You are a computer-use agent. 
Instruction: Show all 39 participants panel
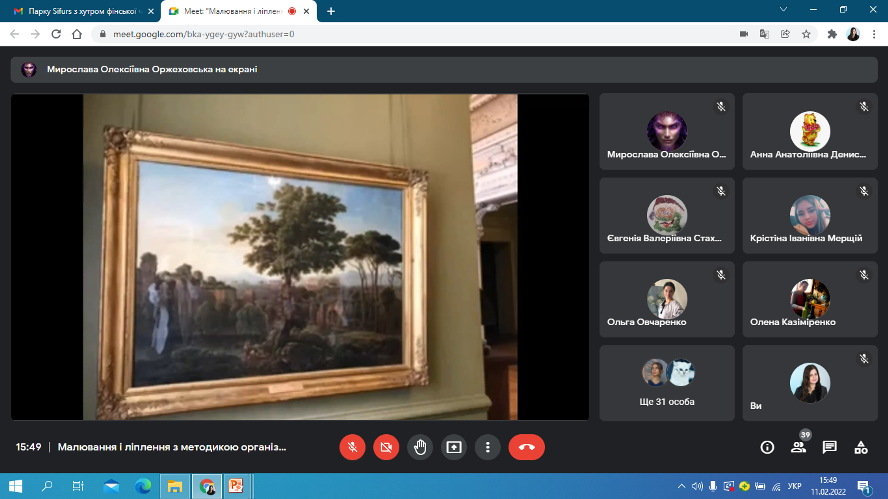click(799, 447)
